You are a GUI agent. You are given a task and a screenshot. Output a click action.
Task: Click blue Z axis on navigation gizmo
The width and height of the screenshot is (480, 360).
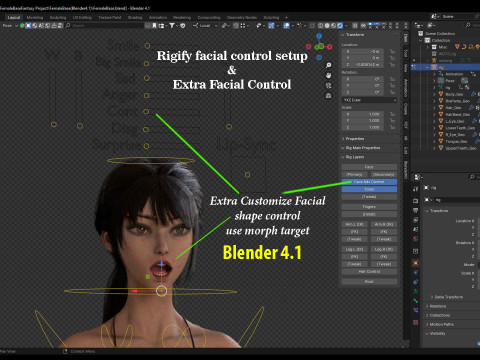tap(319, 36)
